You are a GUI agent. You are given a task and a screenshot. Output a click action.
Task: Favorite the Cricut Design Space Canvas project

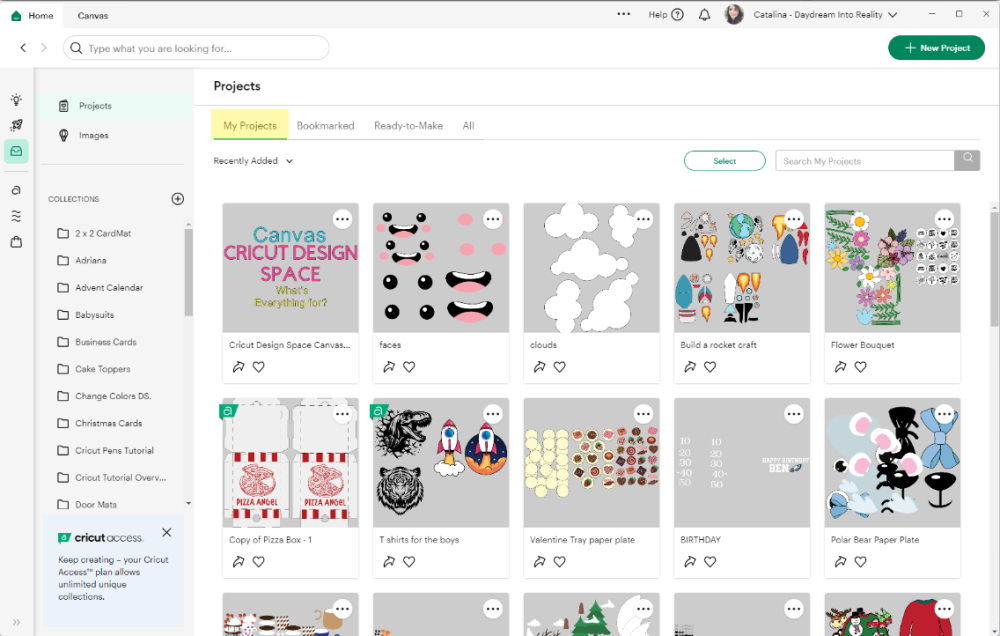[x=258, y=367]
